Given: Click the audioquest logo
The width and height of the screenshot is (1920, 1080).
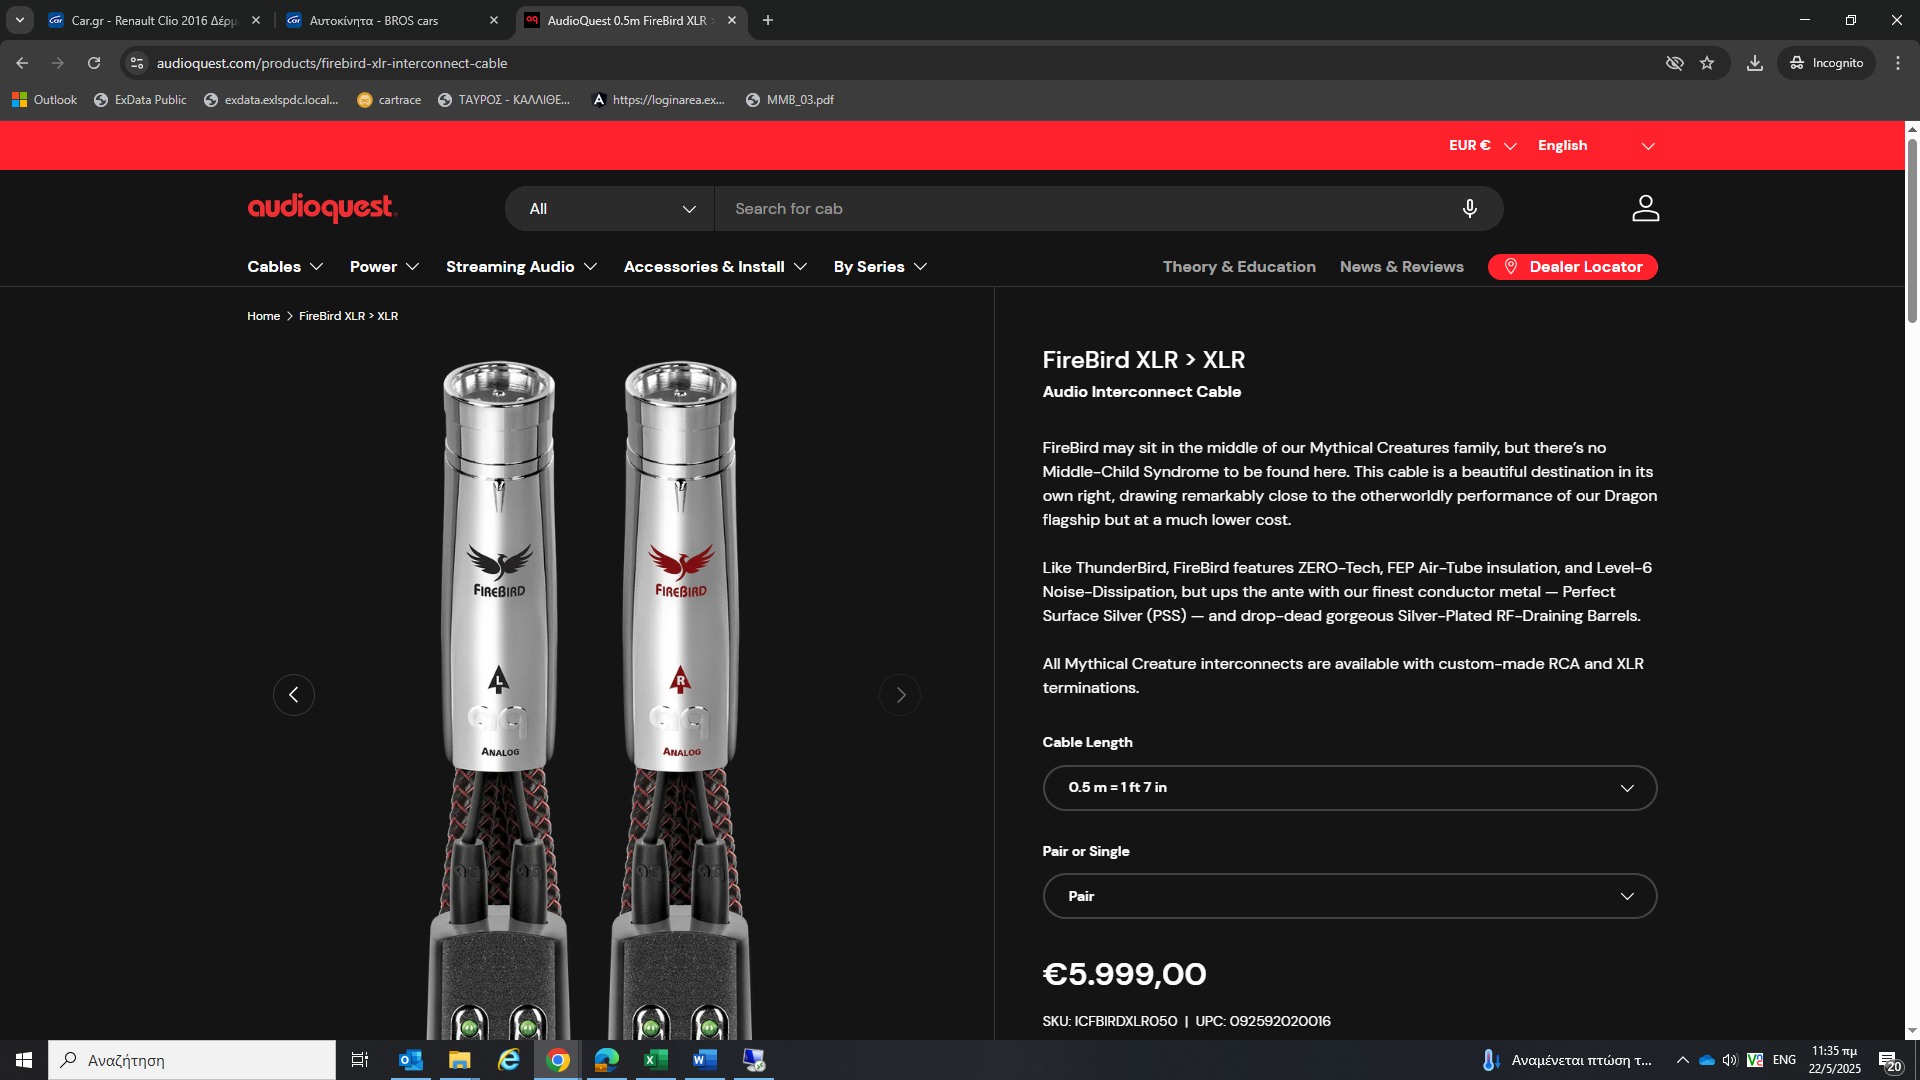Looking at the screenshot, I should [322, 208].
